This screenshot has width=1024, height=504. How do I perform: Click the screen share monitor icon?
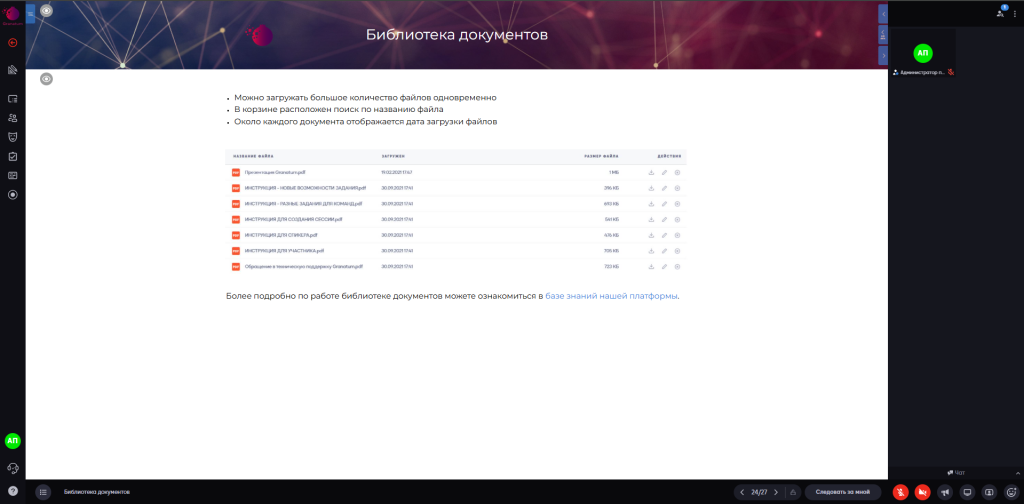[x=968, y=492]
